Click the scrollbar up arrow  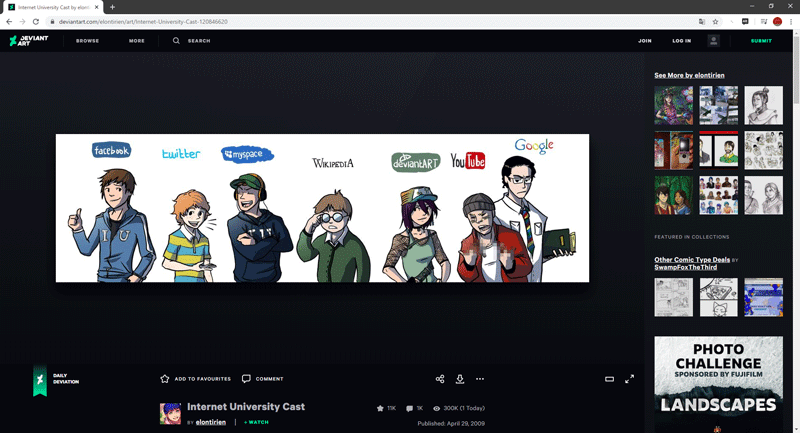pos(796,32)
